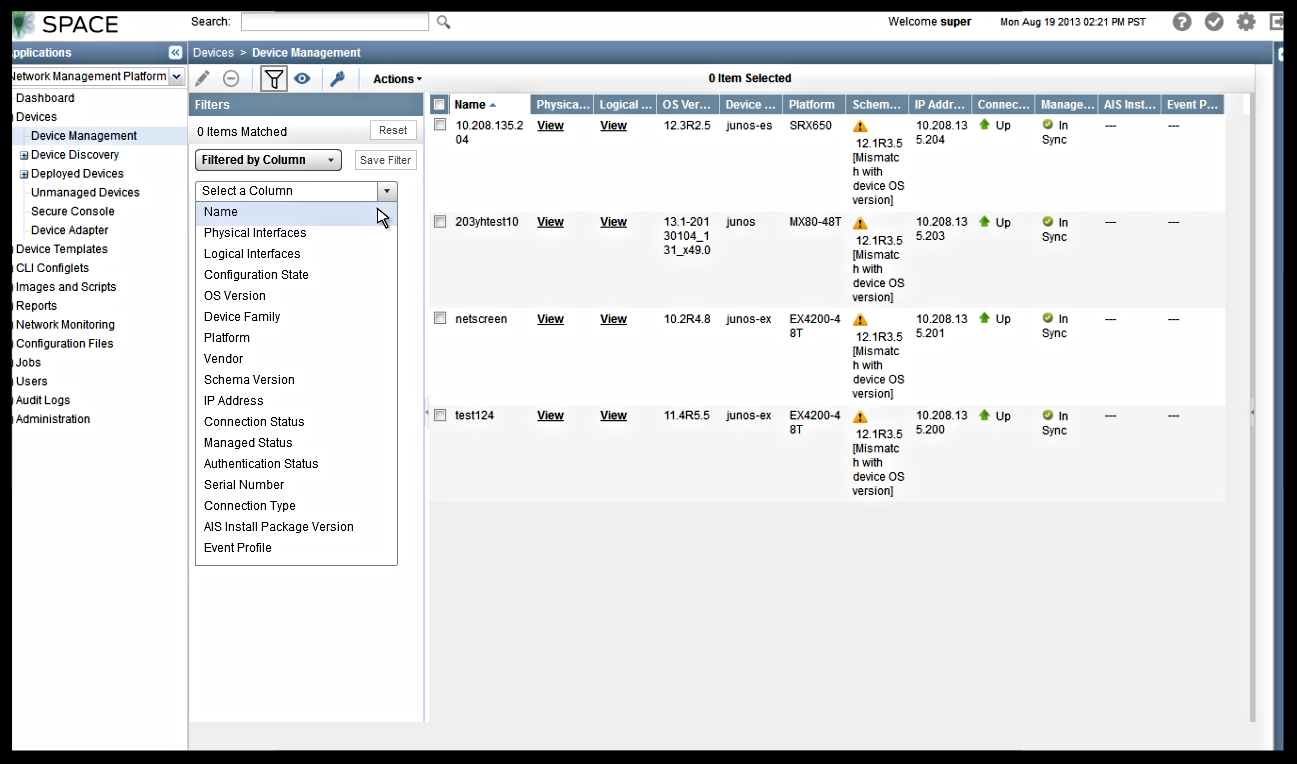Choose Event Profile option
The image size is (1297, 764).
[x=296, y=548]
